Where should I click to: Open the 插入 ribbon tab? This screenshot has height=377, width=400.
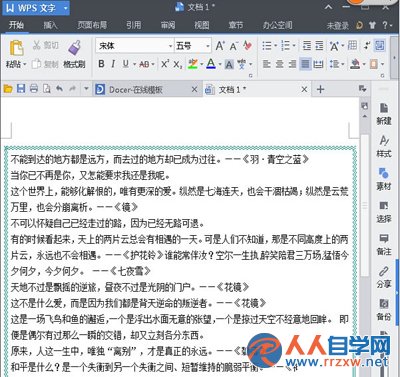tap(50, 25)
